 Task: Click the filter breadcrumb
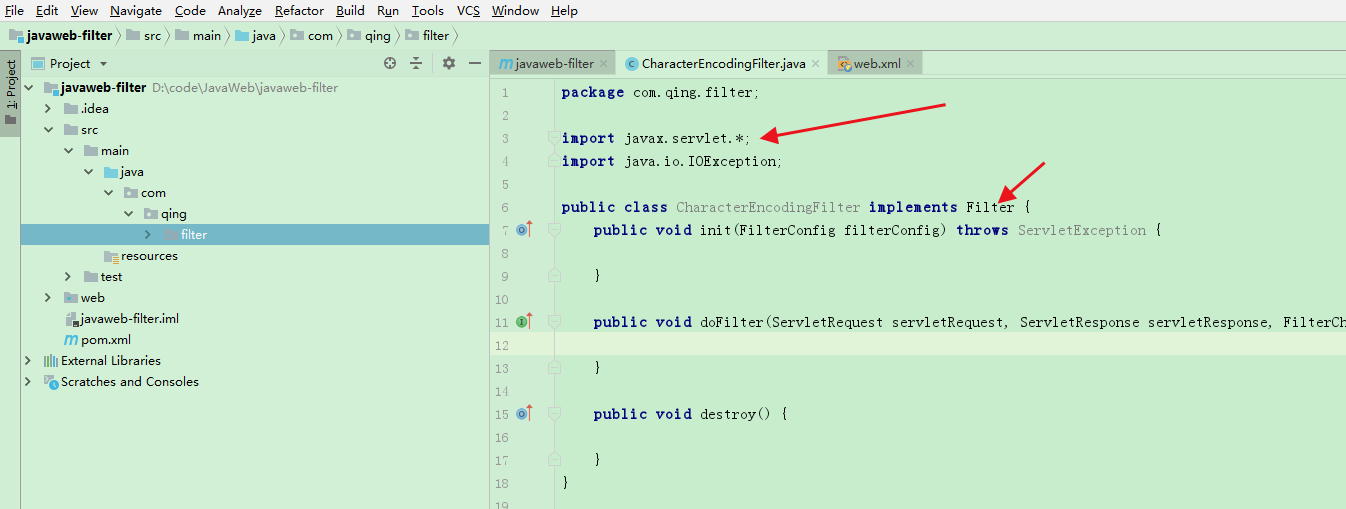click(x=427, y=35)
